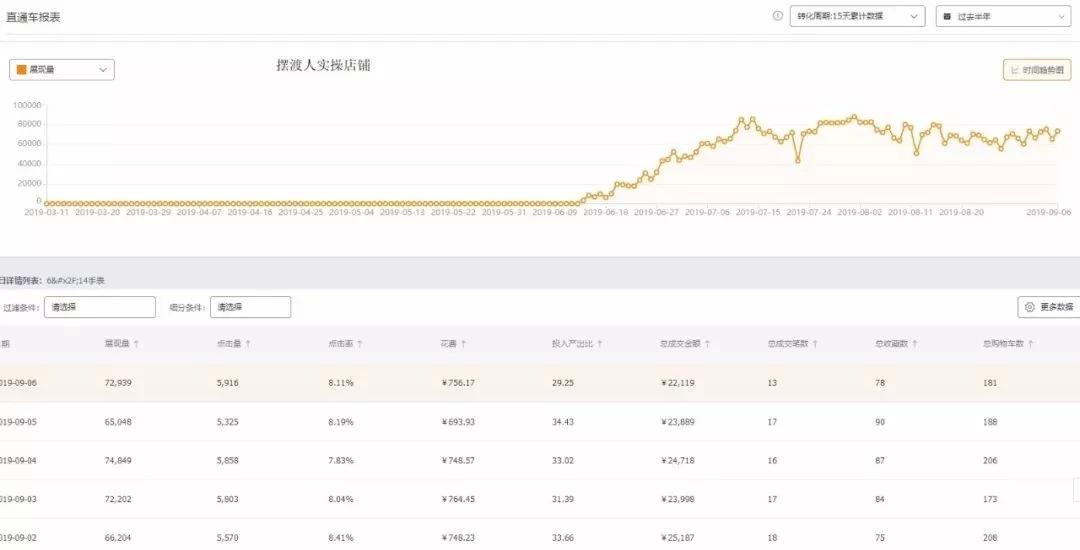Expand the 展现量 metric selector
1080x550 pixels.
pyautogui.click(x=62, y=70)
